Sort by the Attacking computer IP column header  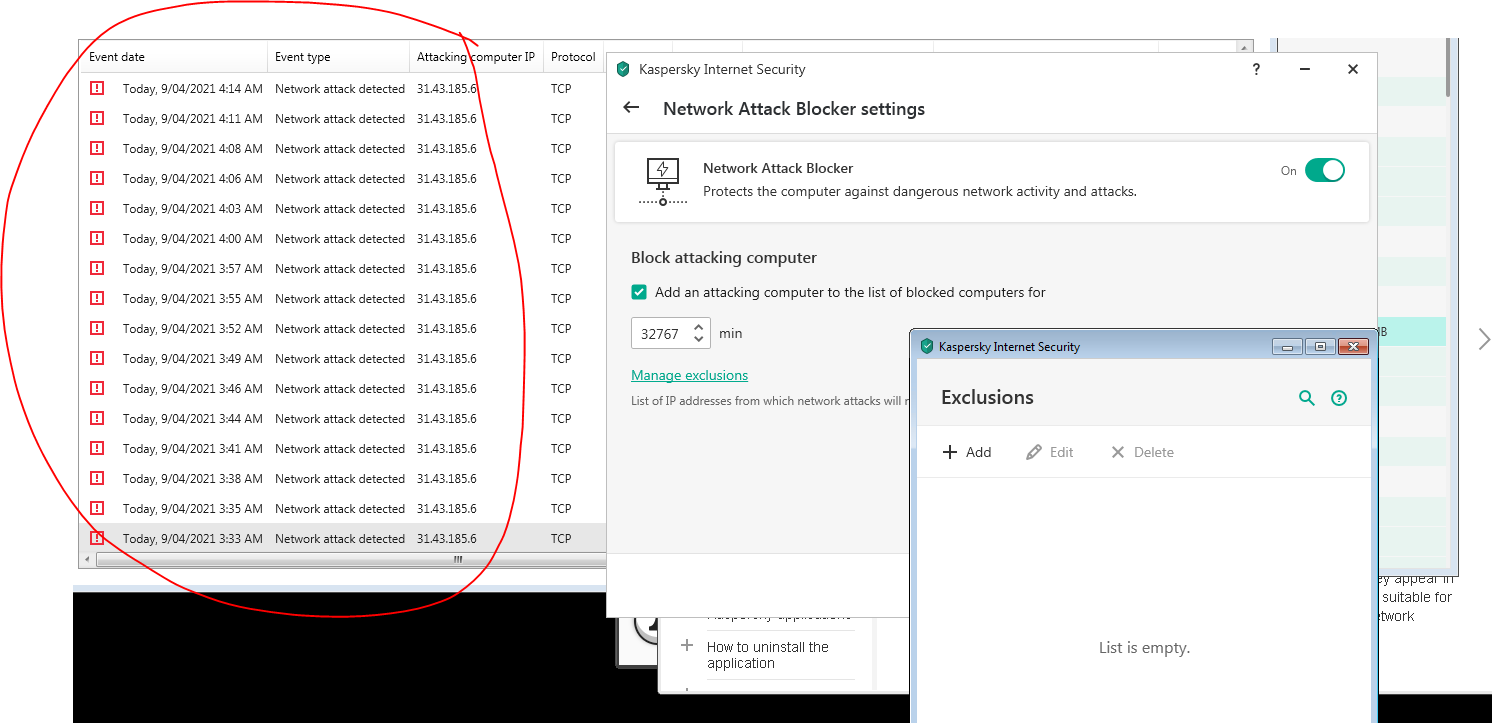click(476, 57)
